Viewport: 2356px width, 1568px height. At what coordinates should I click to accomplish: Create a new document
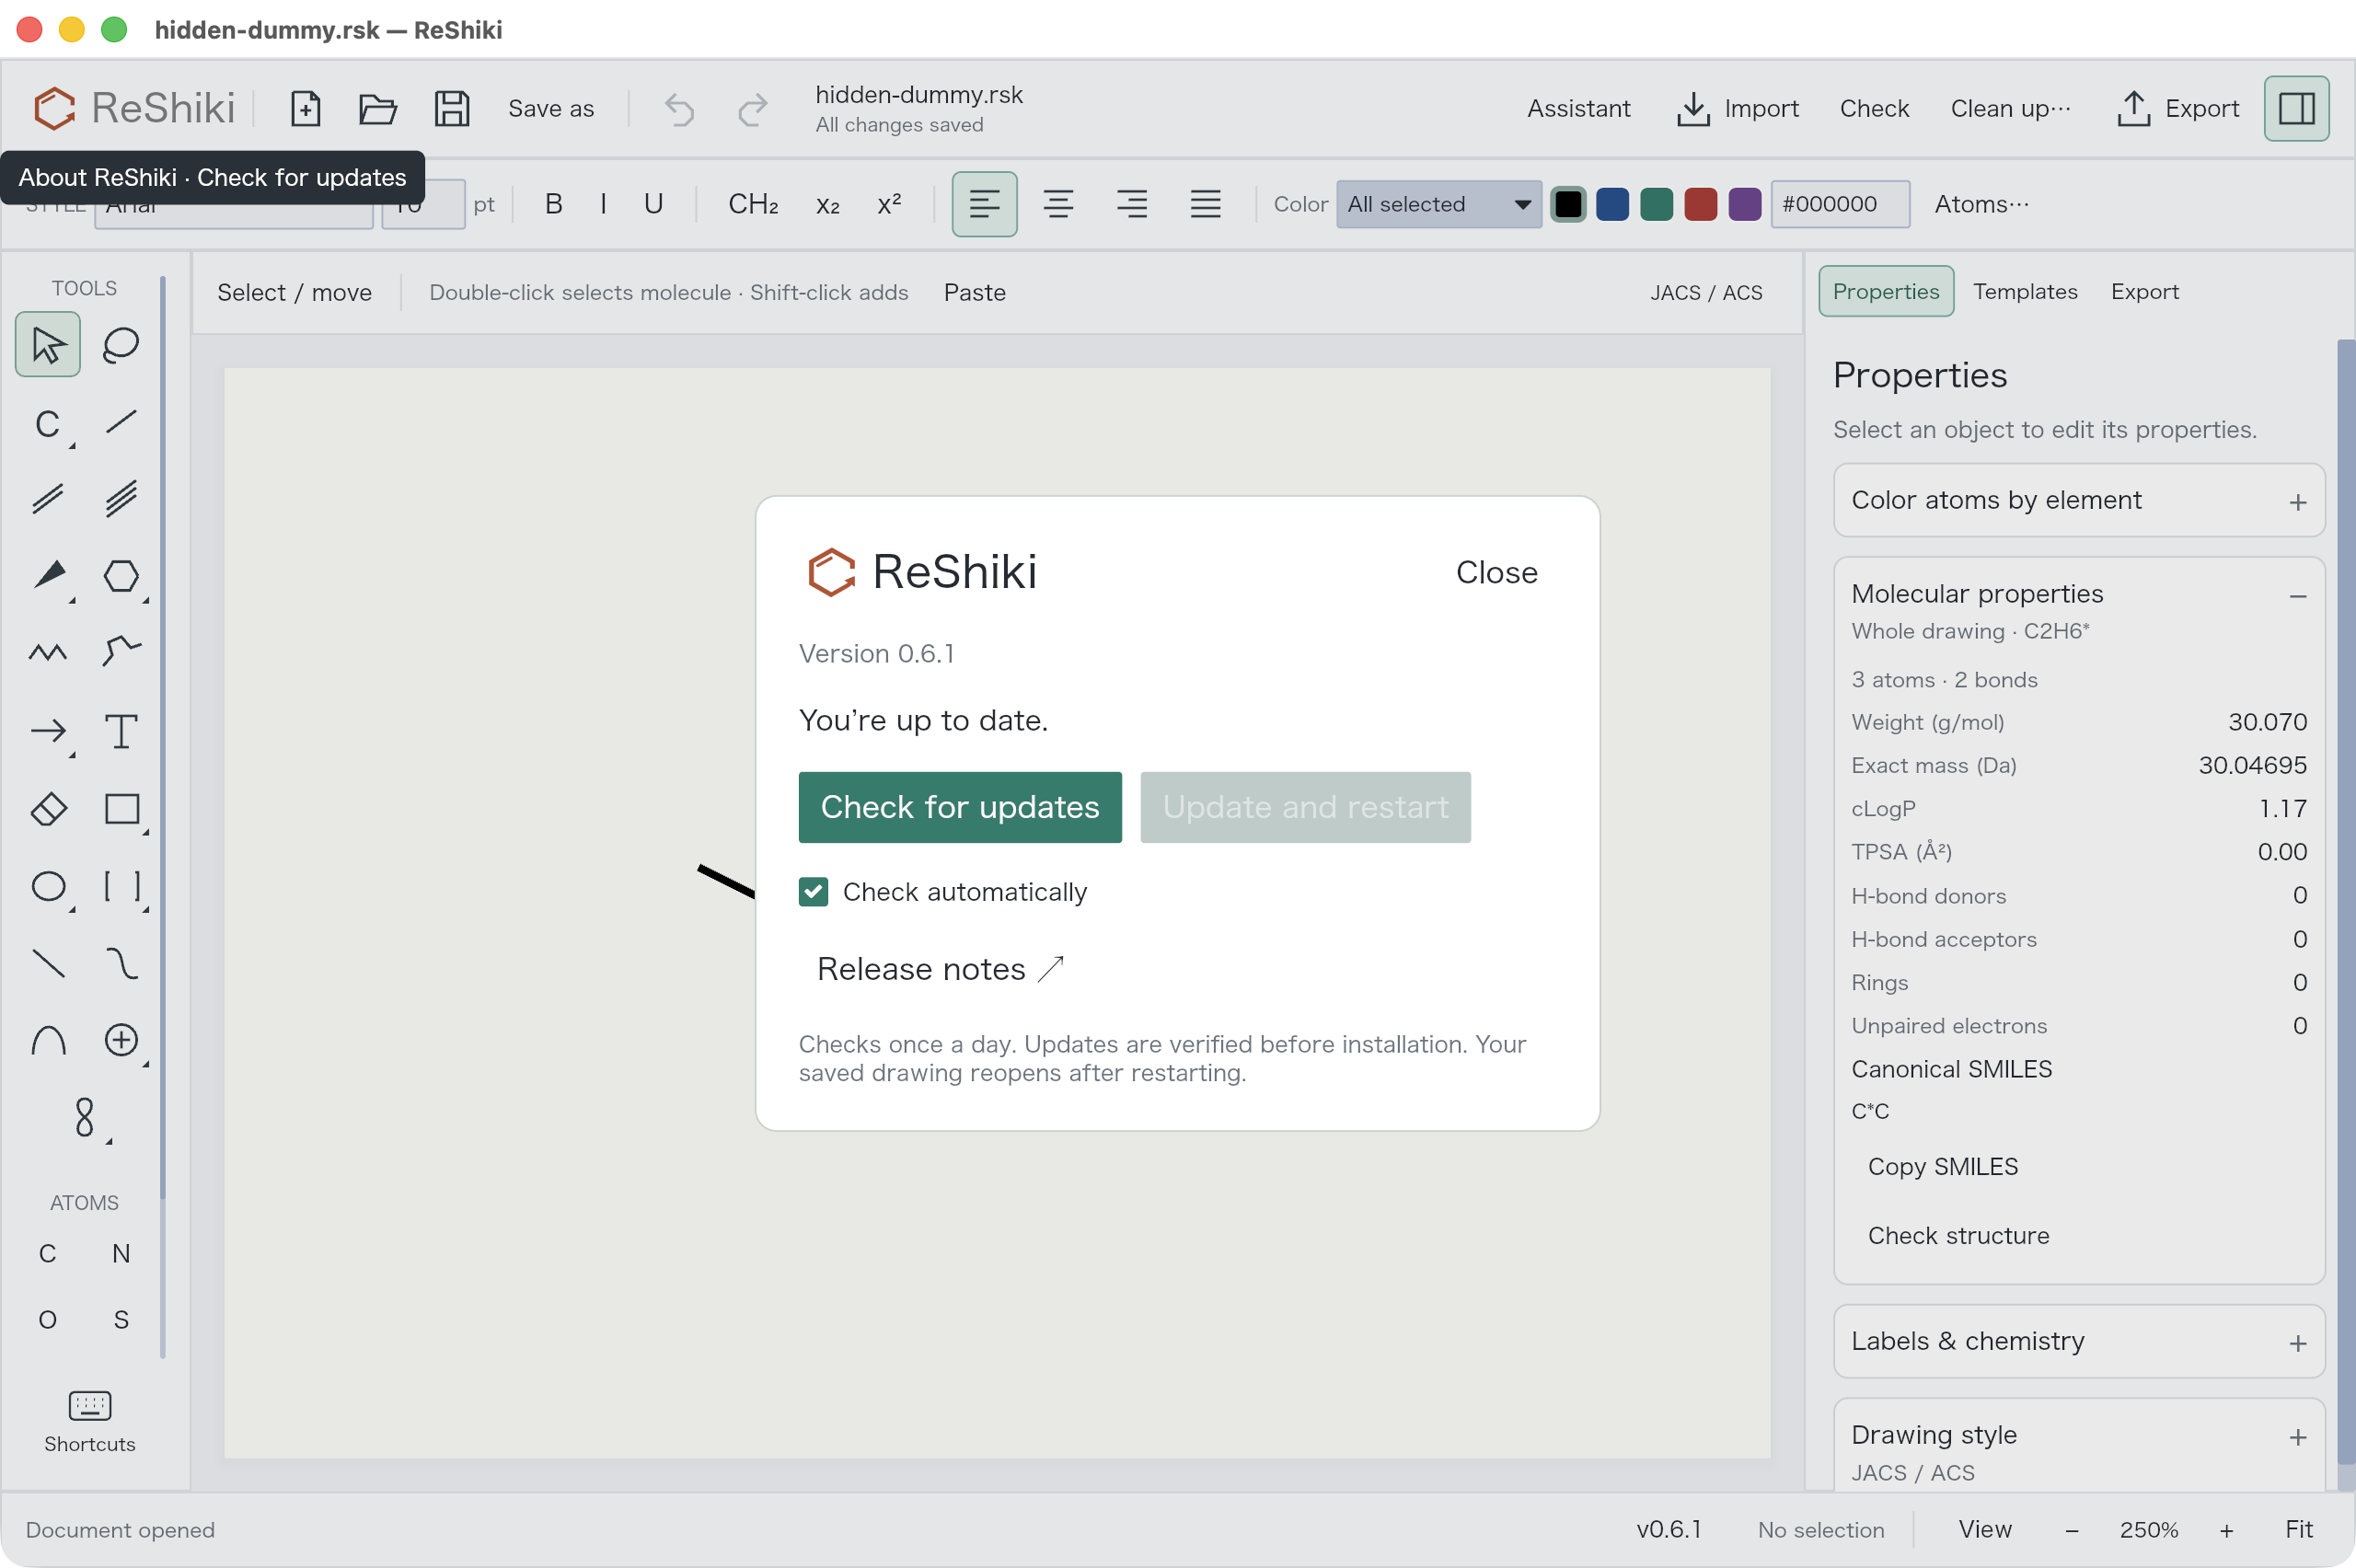click(x=305, y=108)
